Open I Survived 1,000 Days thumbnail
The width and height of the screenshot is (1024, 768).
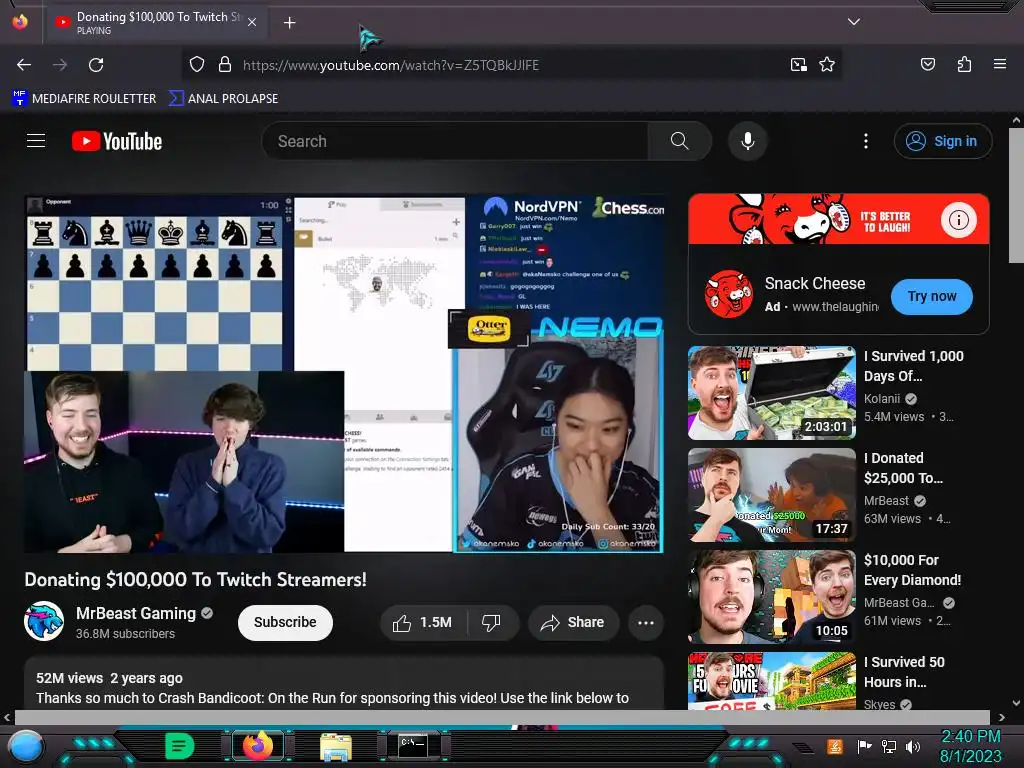click(x=772, y=393)
